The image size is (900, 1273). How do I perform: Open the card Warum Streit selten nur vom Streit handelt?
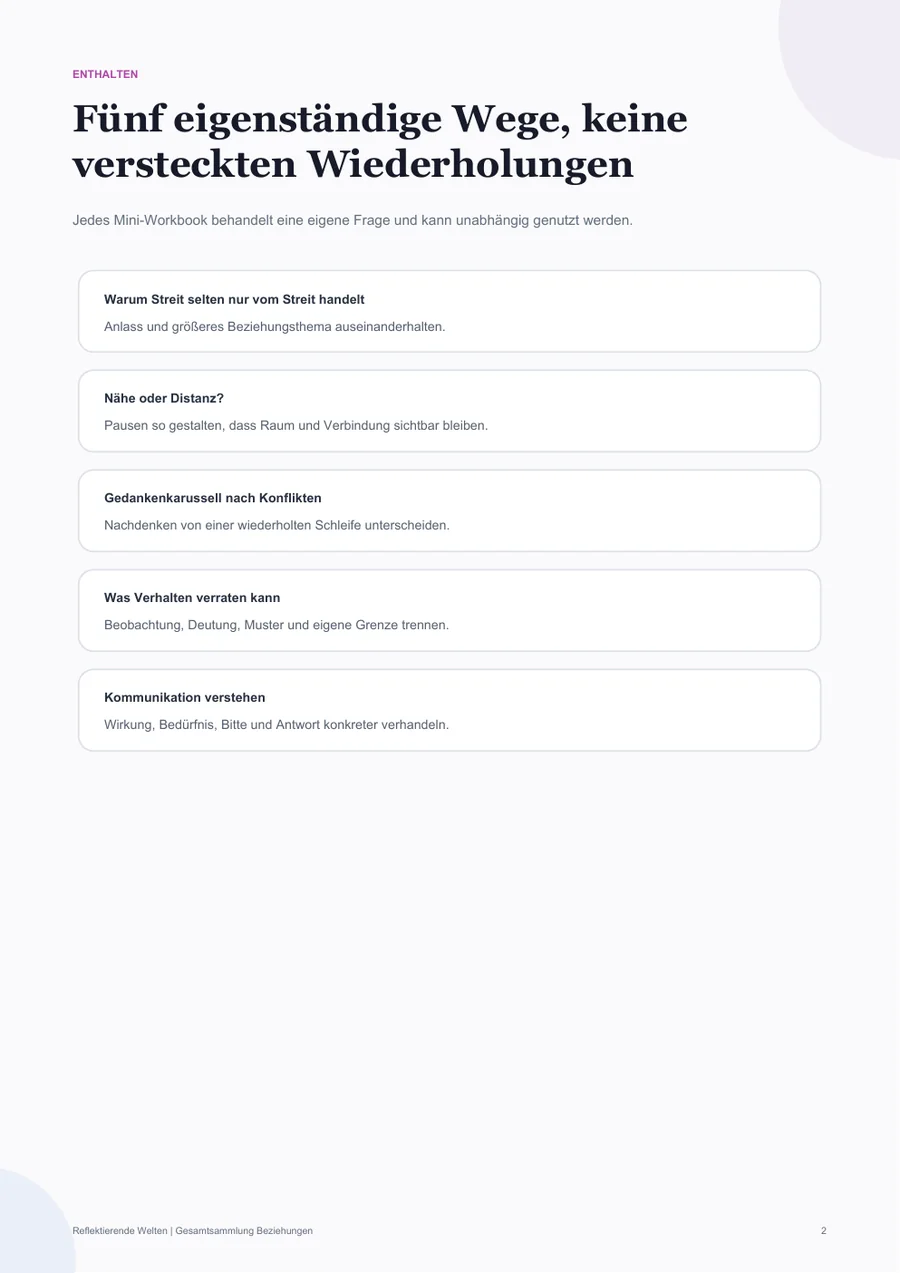click(x=449, y=311)
